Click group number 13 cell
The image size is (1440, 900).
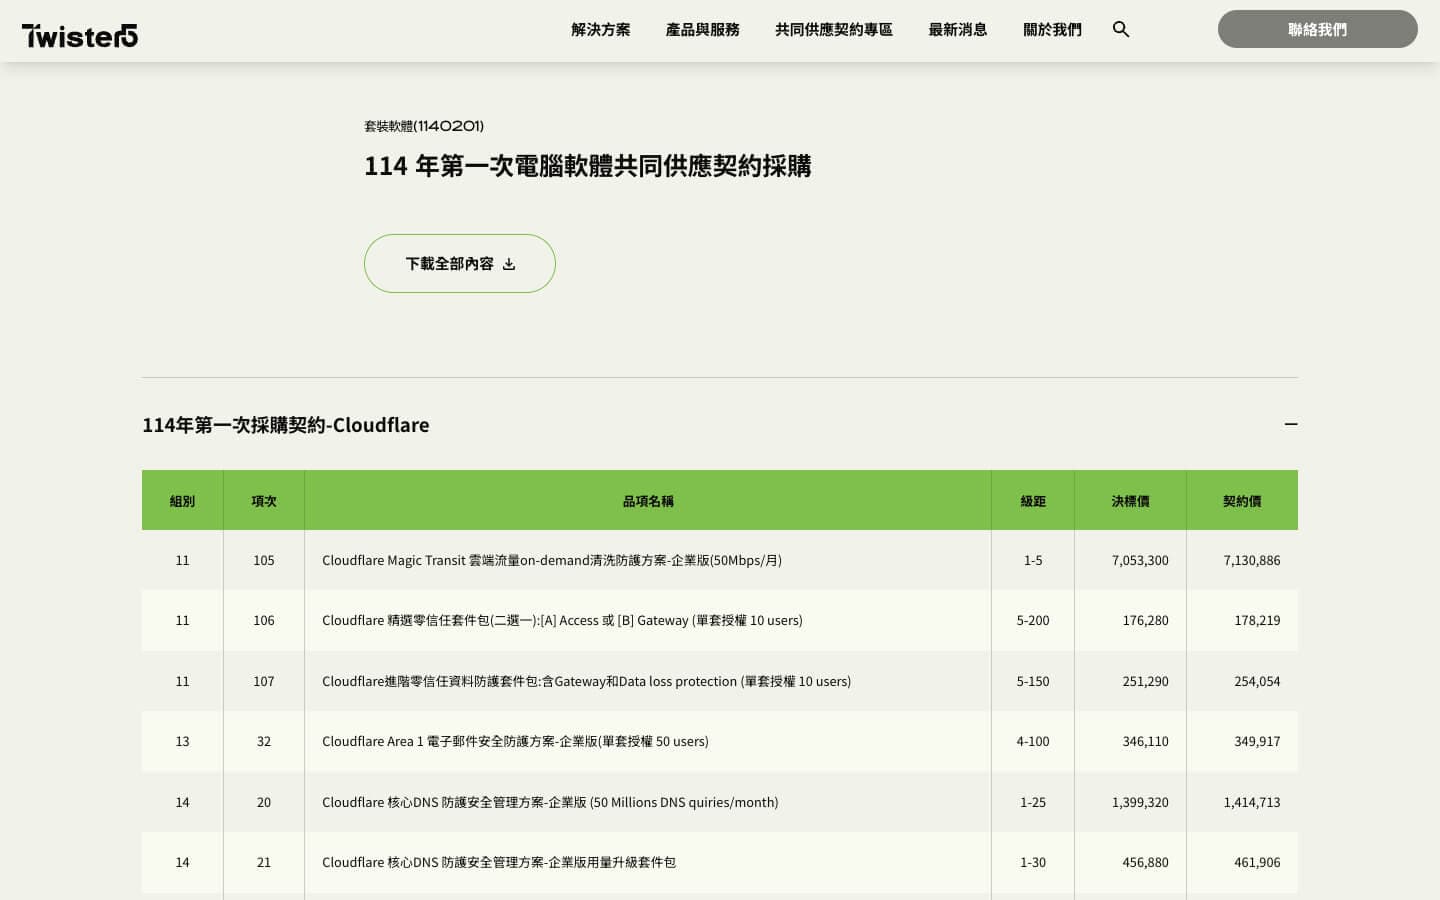click(x=182, y=741)
